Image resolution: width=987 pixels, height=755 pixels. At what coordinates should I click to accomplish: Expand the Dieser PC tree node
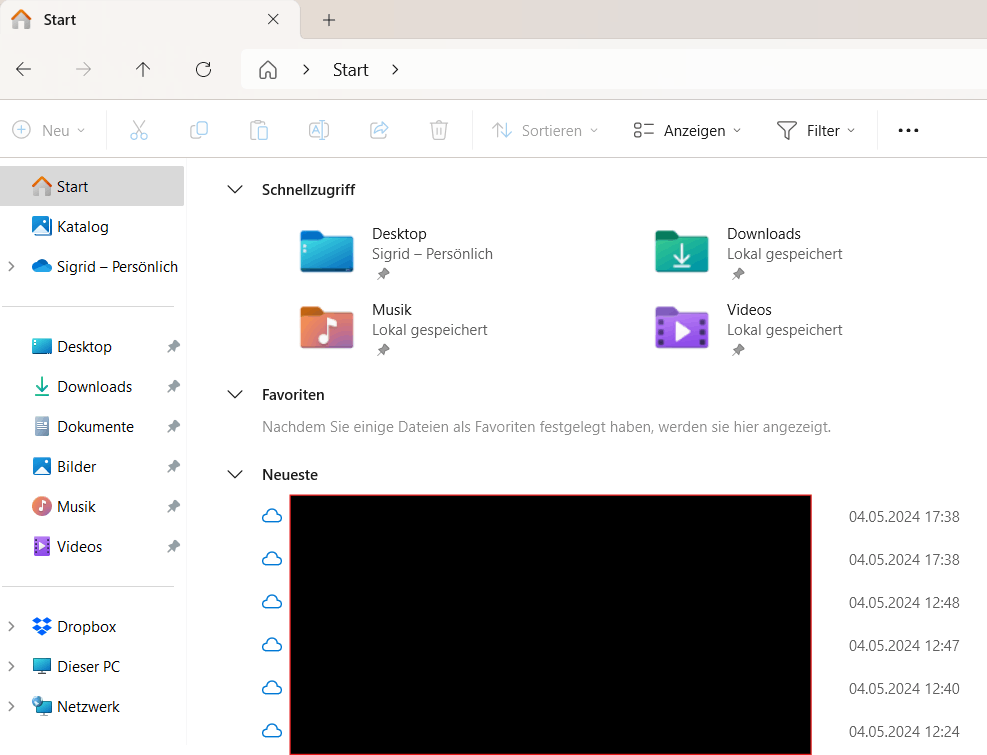(11, 666)
